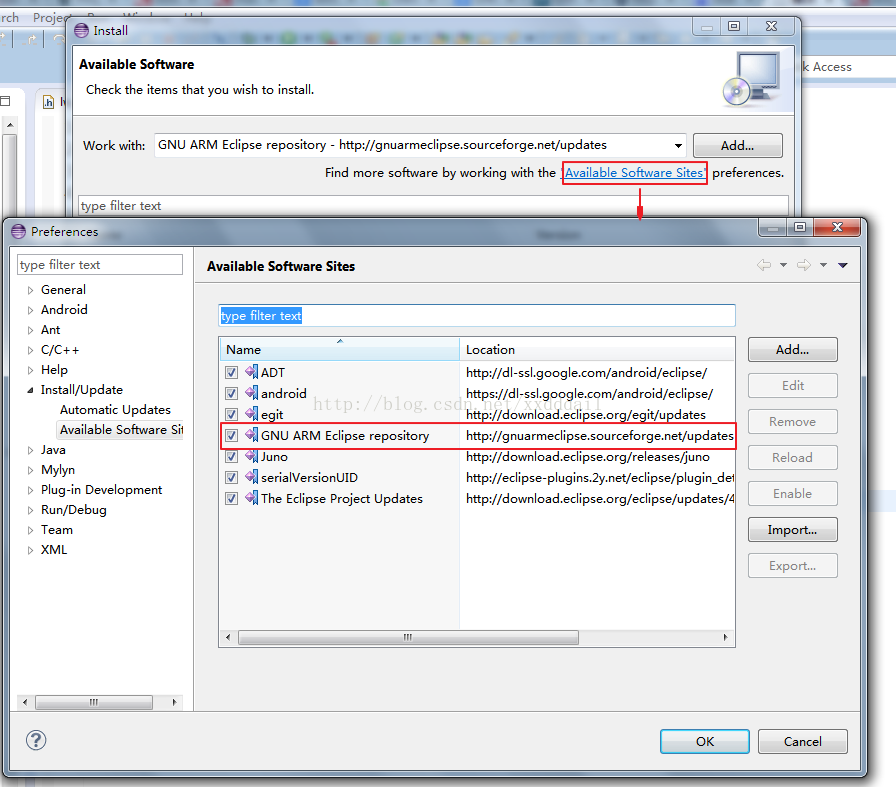The height and width of the screenshot is (787, 896).
Task: Sort sites by Location column header
Action: (x=597, y=349)
